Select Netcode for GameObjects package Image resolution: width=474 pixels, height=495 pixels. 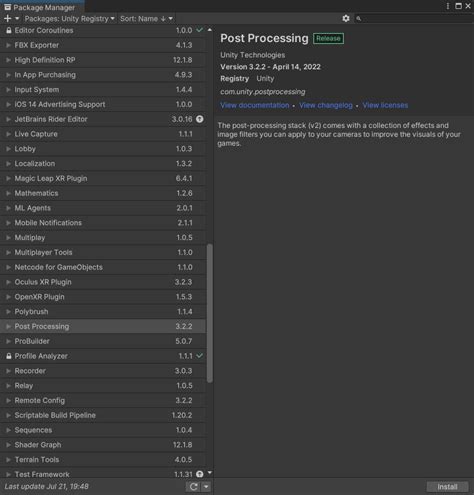tap(103, 267)
